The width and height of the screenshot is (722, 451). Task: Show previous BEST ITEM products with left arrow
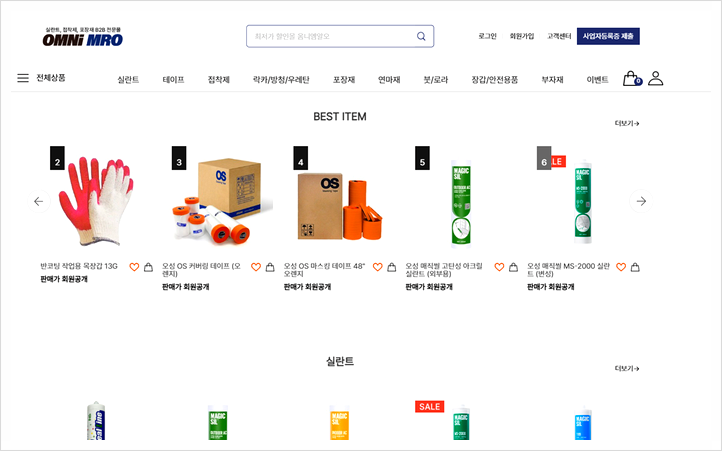point(39,201)
